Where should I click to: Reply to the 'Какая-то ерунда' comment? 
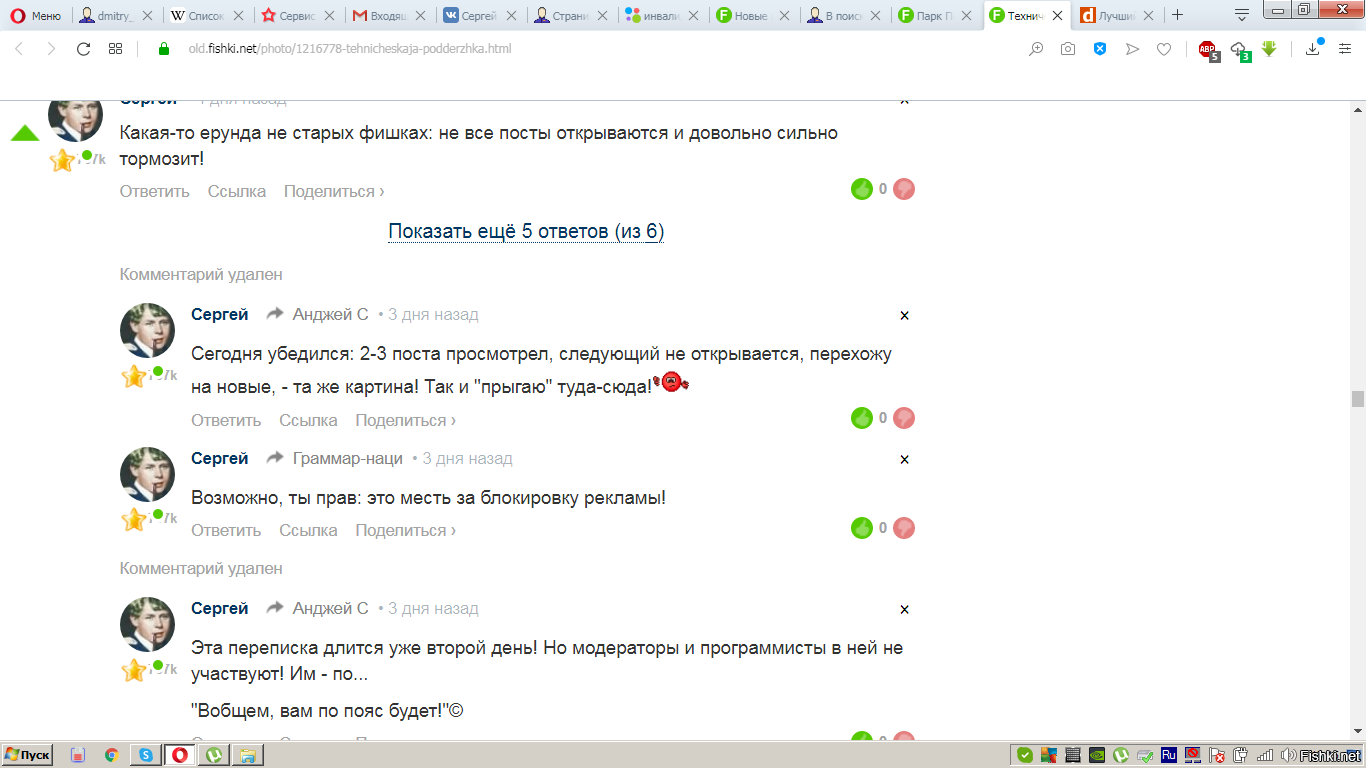[154, 191]
